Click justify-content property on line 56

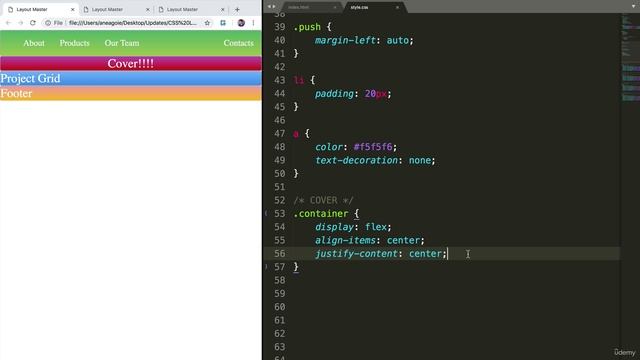pyautogui.click(x=356, y=254)
